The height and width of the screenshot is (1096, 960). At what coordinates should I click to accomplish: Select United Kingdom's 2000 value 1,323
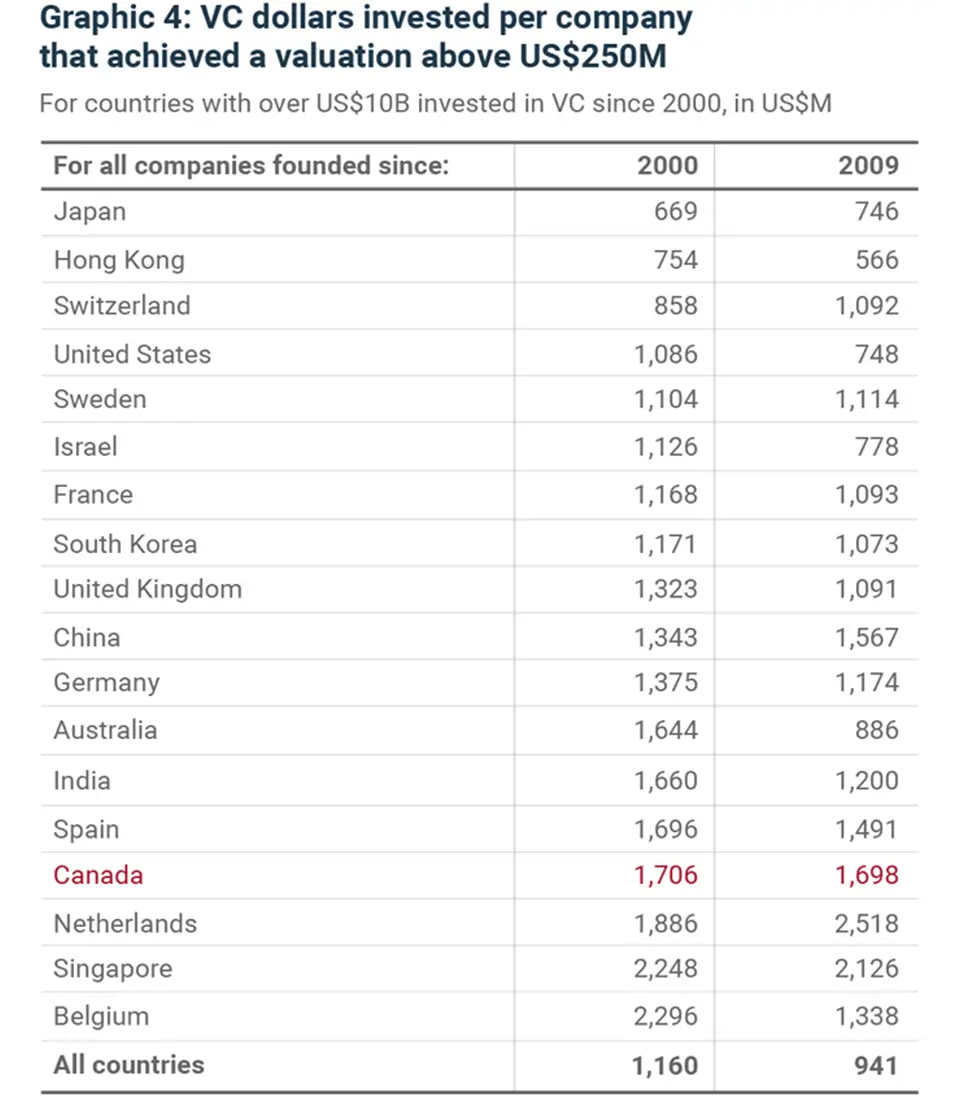point(665,589)
